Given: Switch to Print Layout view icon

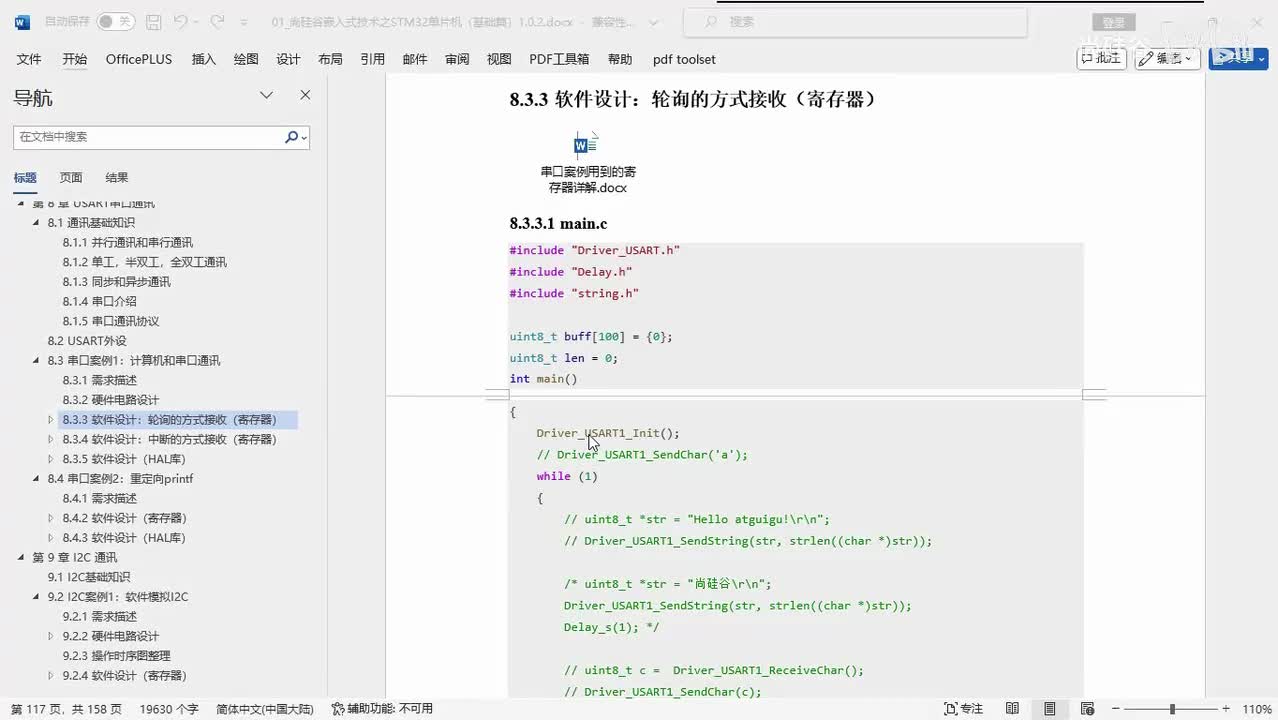Looking at the screenshot, I should pos(1049,709).
